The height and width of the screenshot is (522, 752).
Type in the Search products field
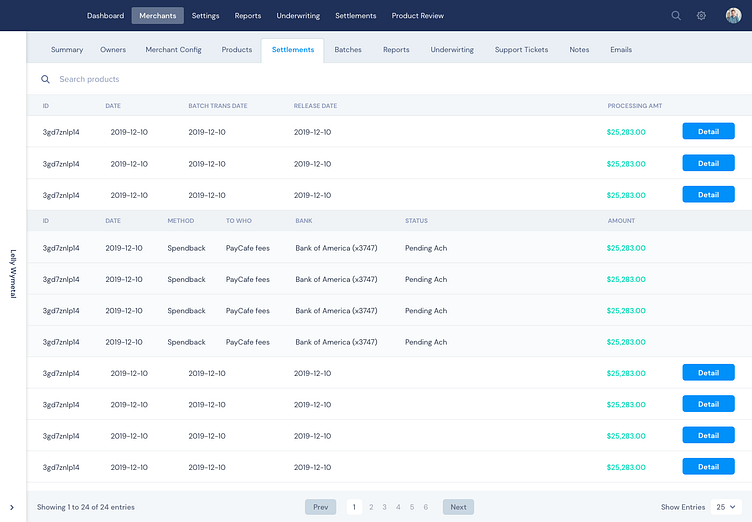tap(200, 79)
